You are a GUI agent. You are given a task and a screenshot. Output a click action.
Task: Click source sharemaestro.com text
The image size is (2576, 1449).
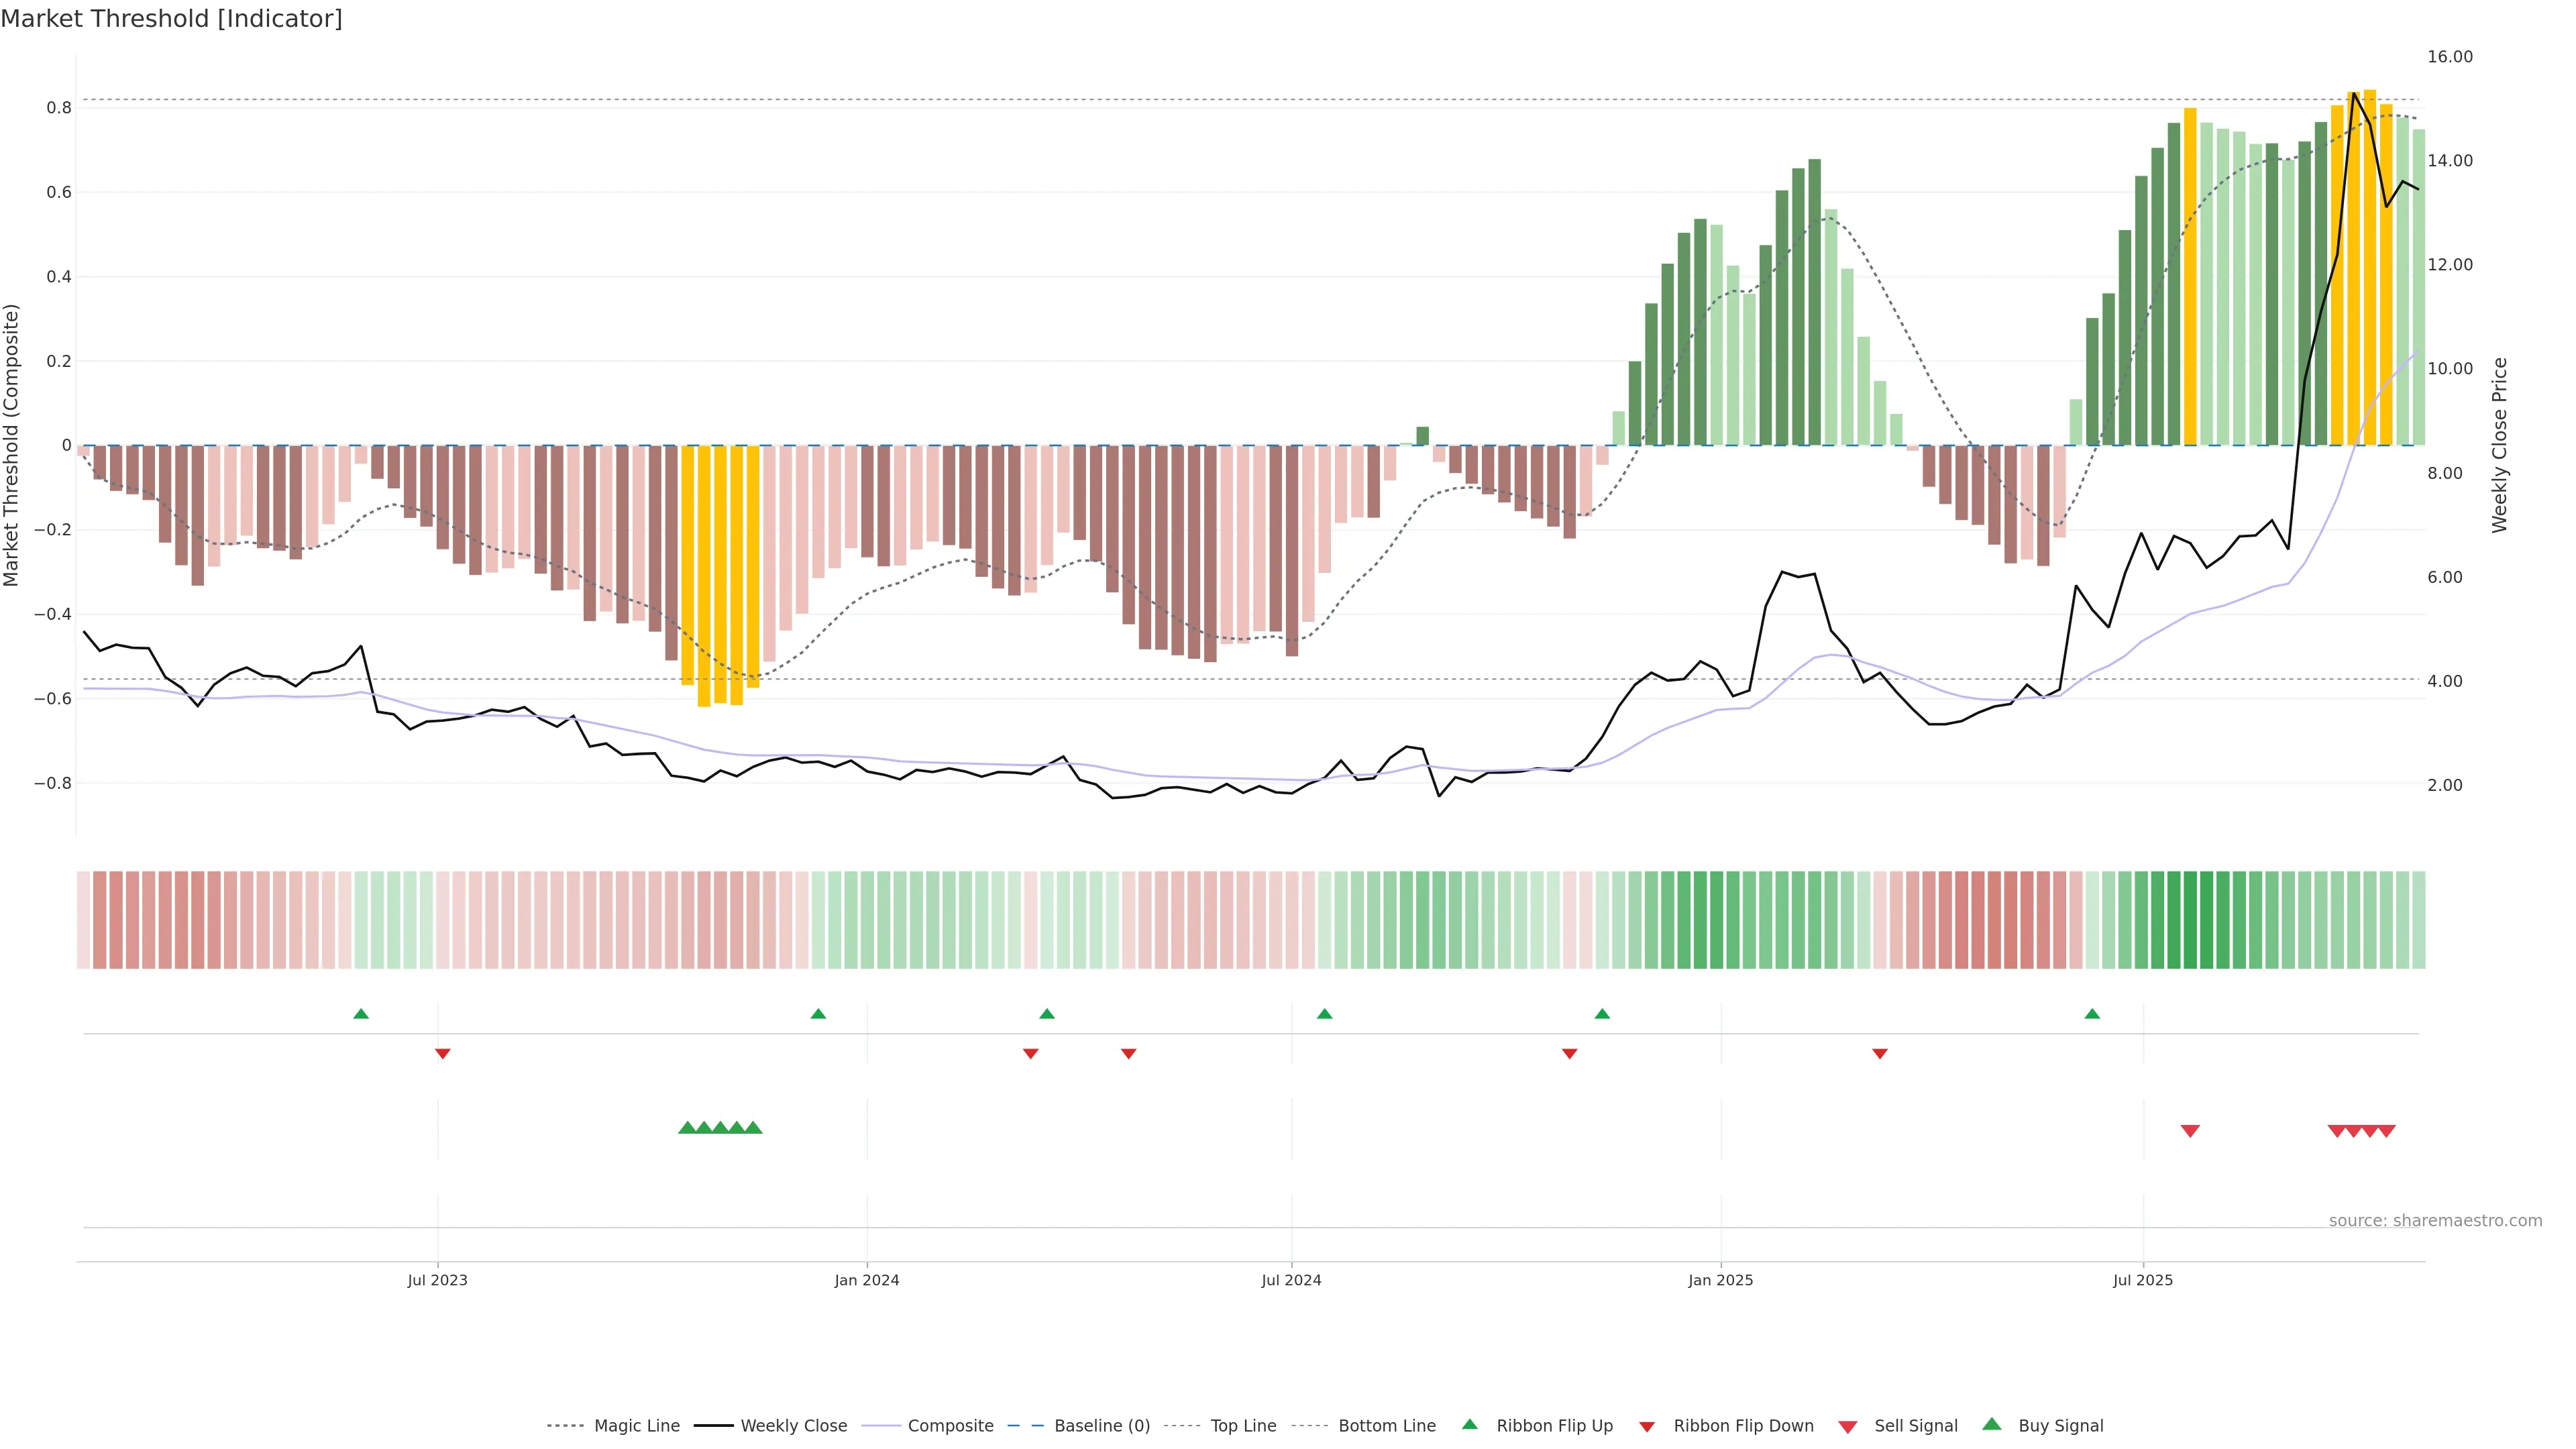(x=2435, y=1220)
